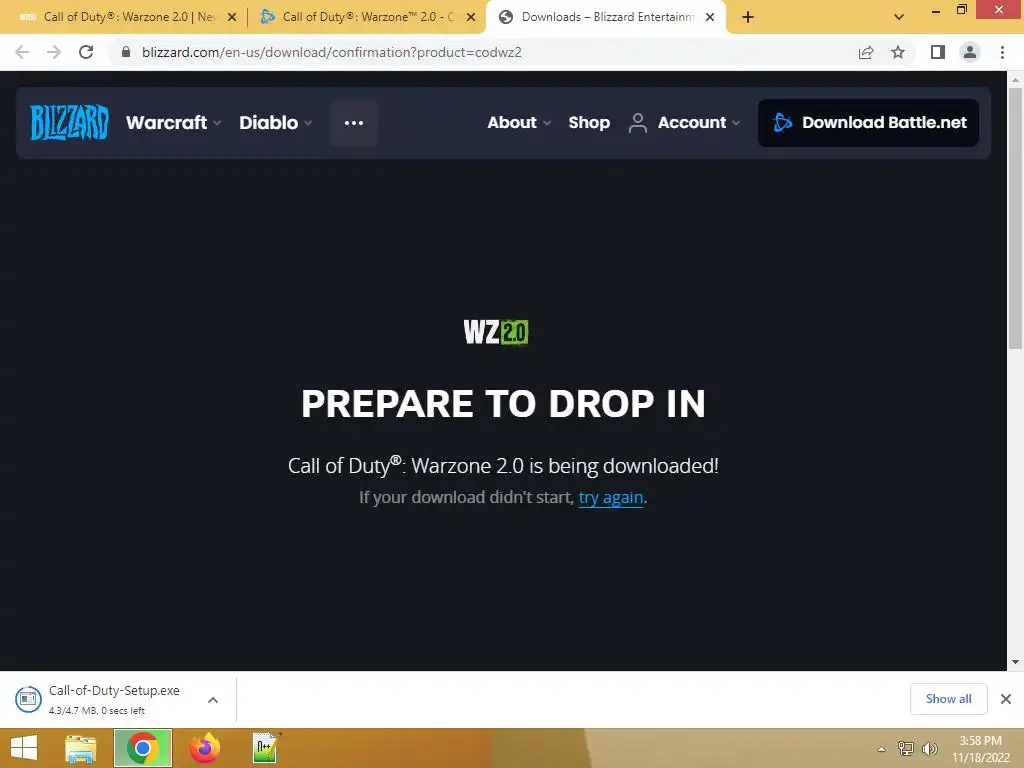Click Download Battle.net button

click(868, 122)
